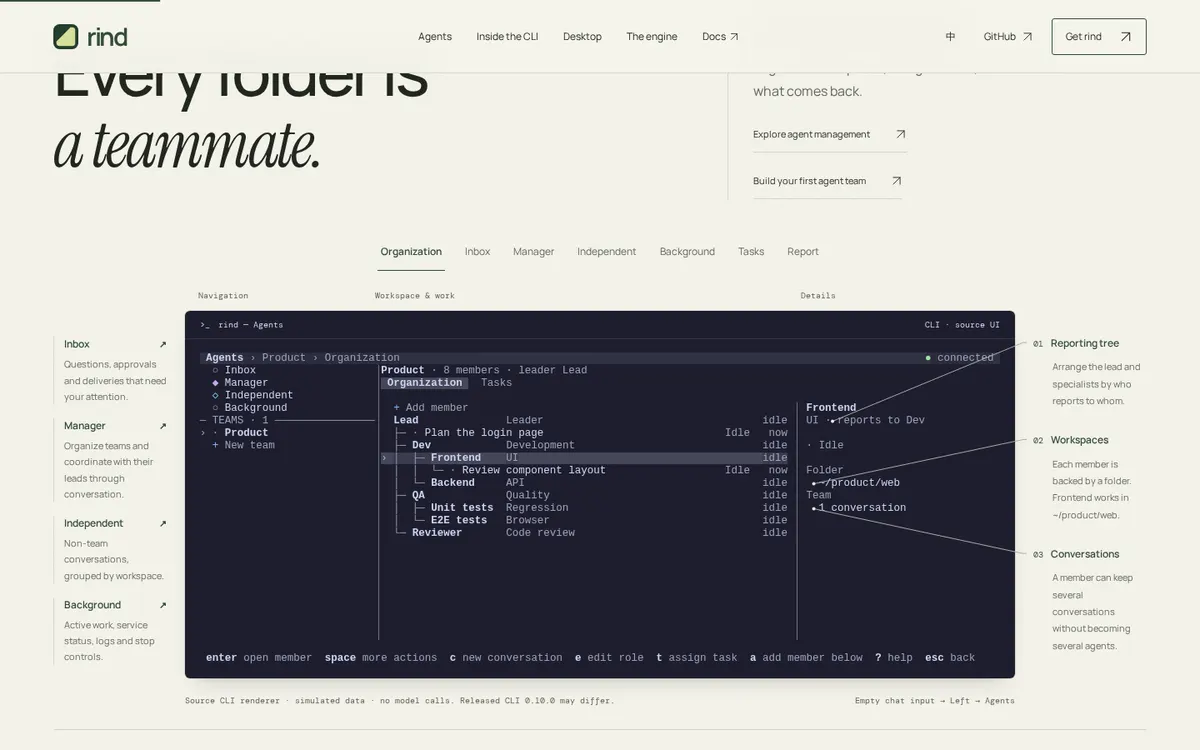
Task: Click the arrow icon next to Background heading
Action: pyautogui.click(x=163, y=605)
